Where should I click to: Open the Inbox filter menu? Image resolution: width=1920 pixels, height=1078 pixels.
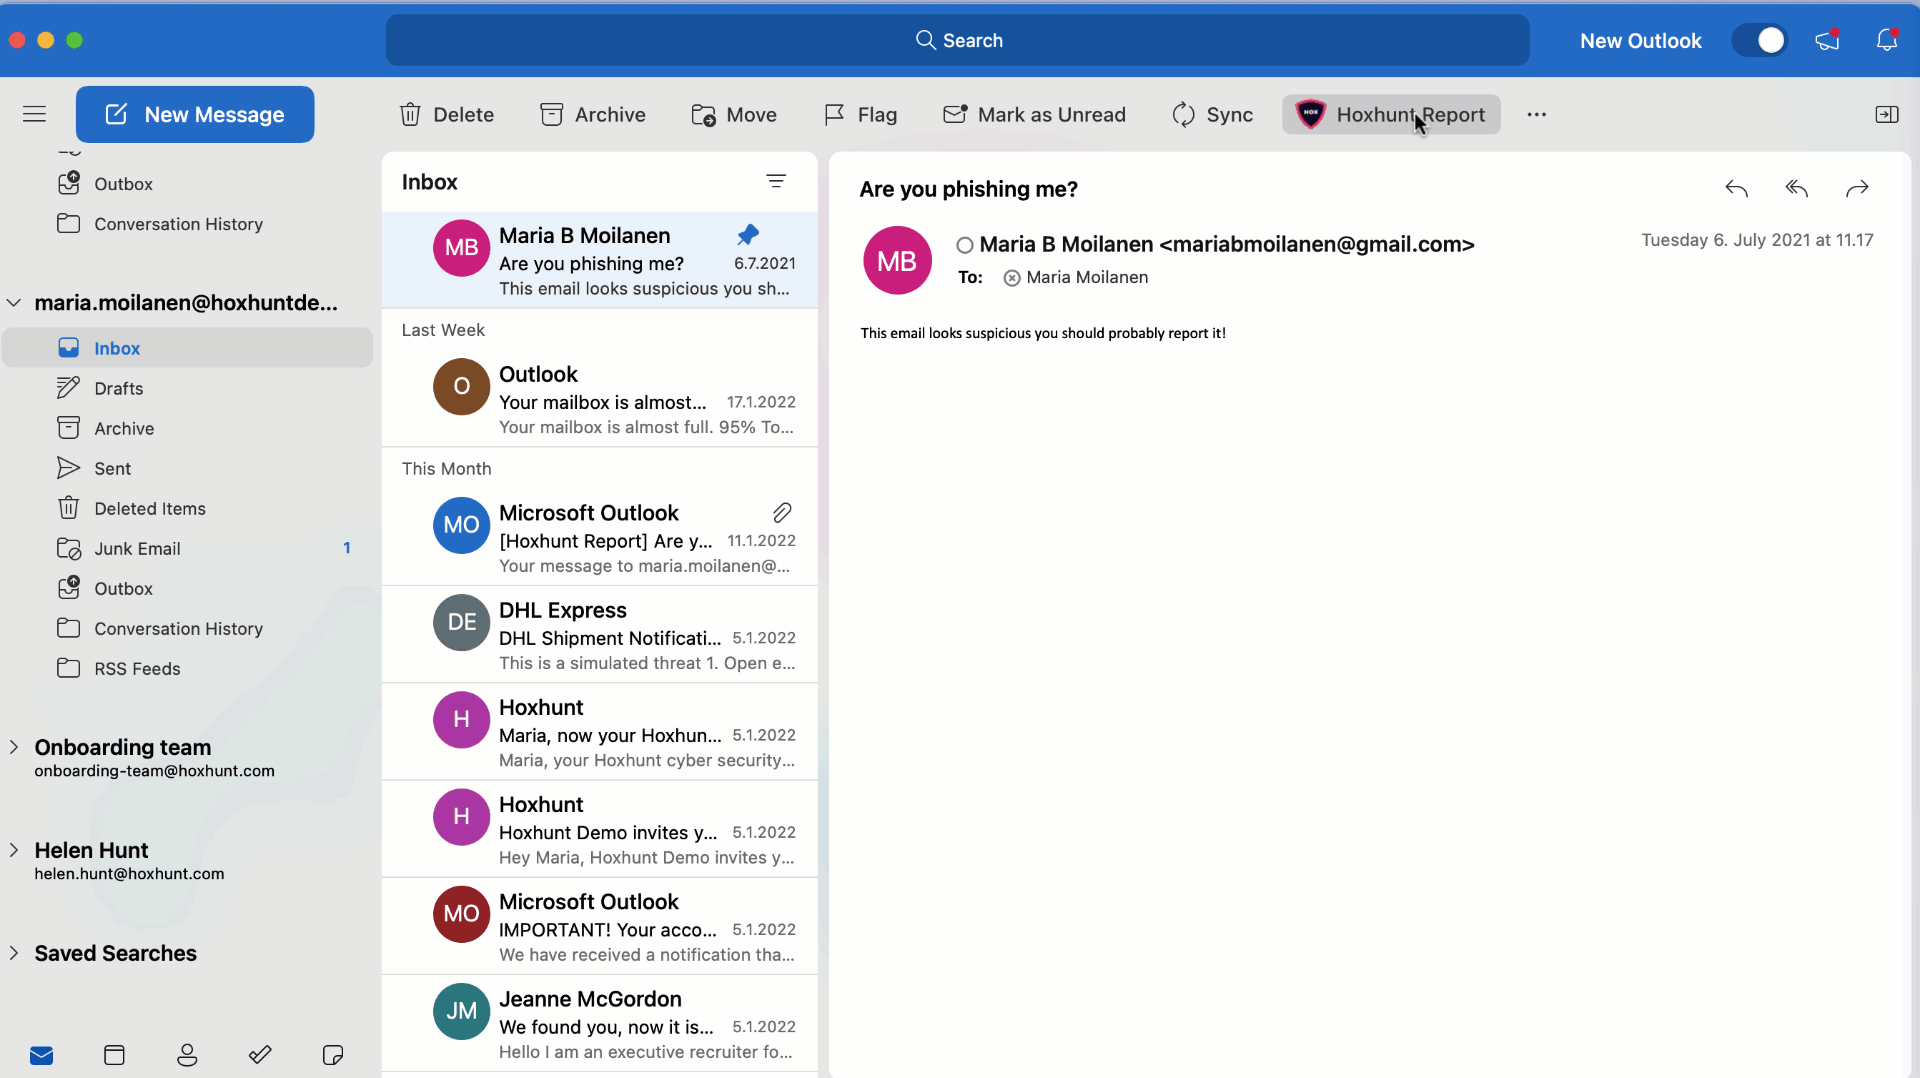[x=776, y=181]
